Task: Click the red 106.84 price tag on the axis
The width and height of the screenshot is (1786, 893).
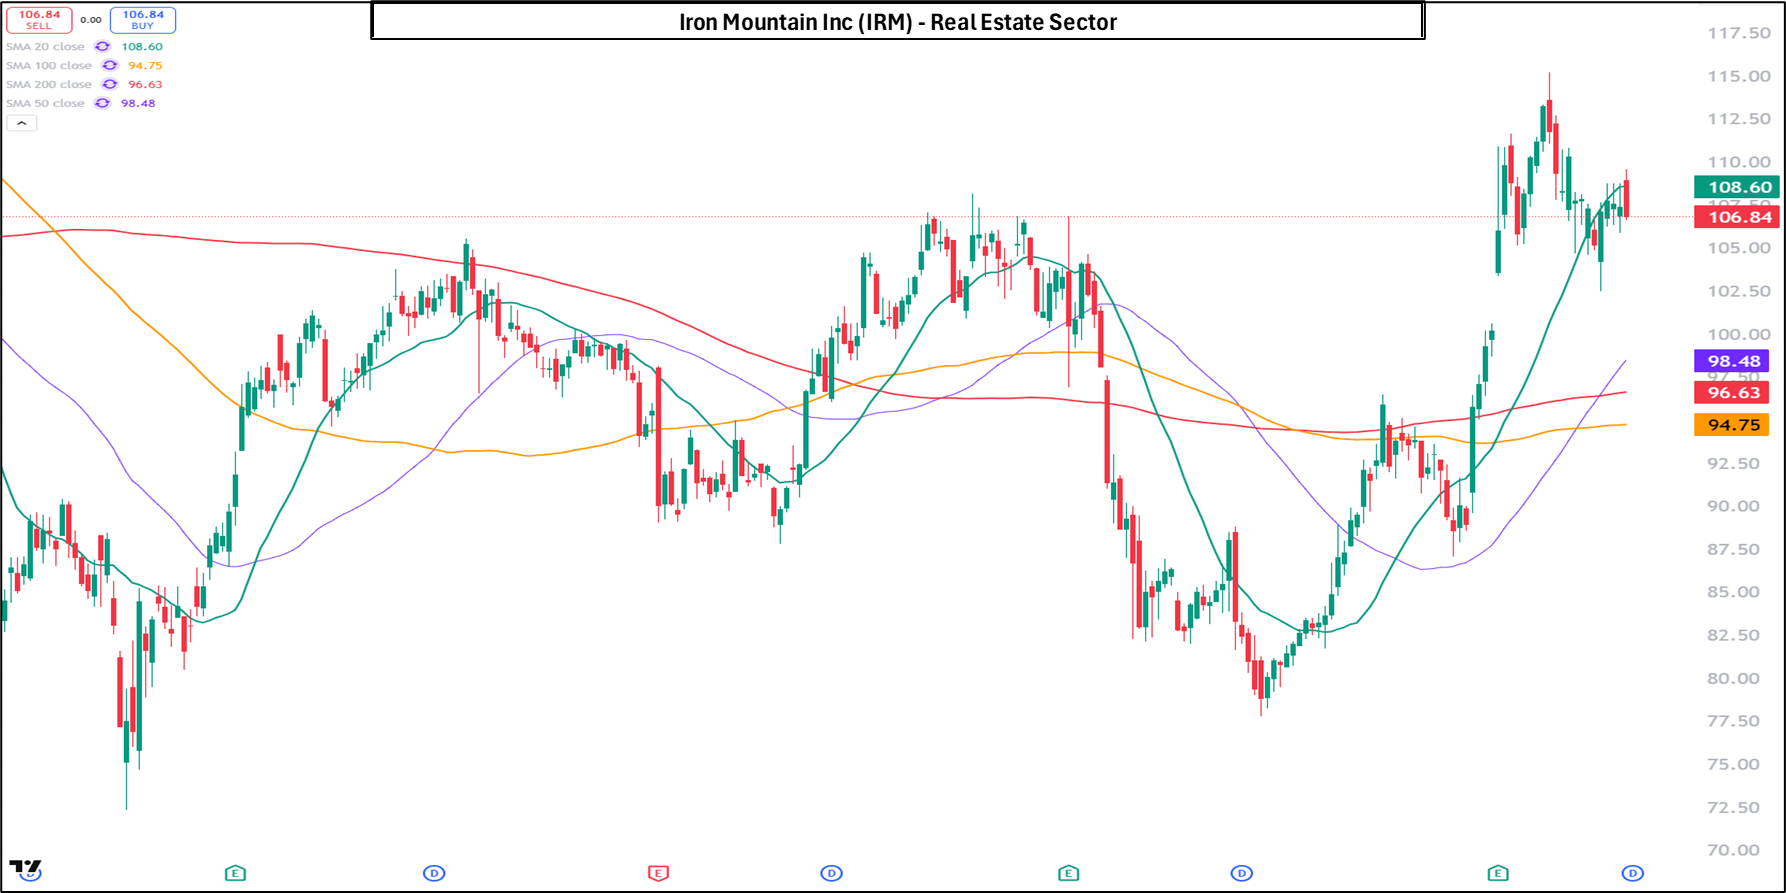Action: (x=1736, y=217)
